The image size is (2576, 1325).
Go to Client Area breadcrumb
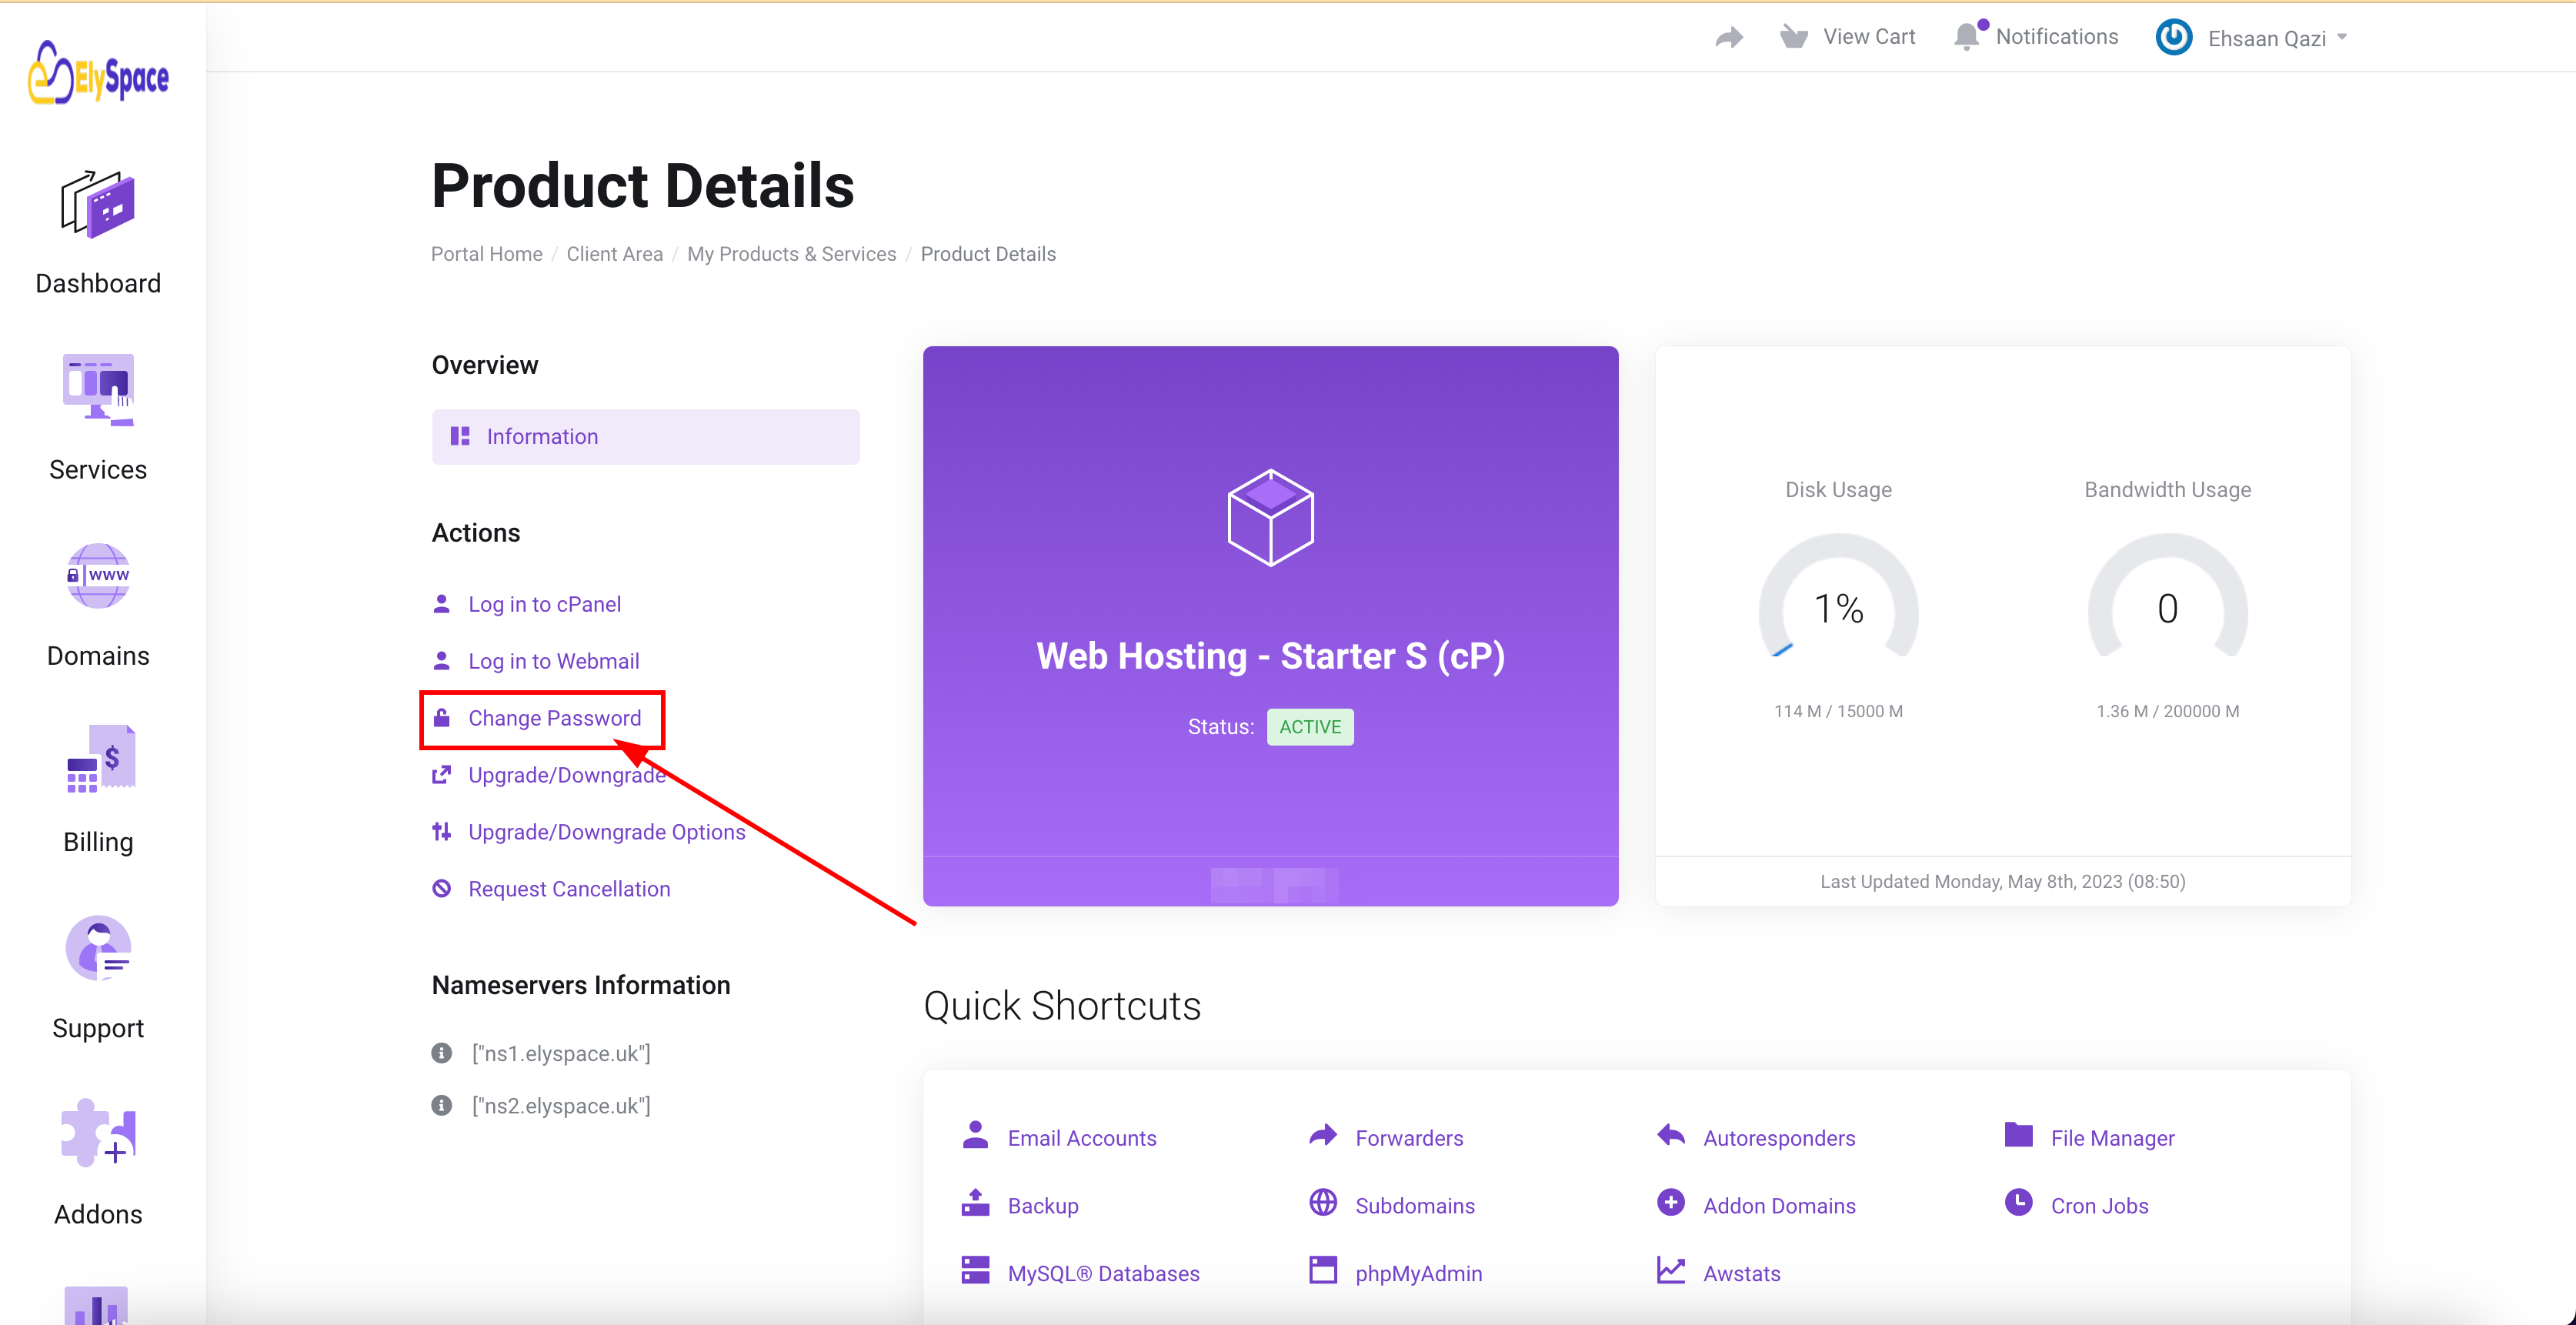(x=615, y=254)
